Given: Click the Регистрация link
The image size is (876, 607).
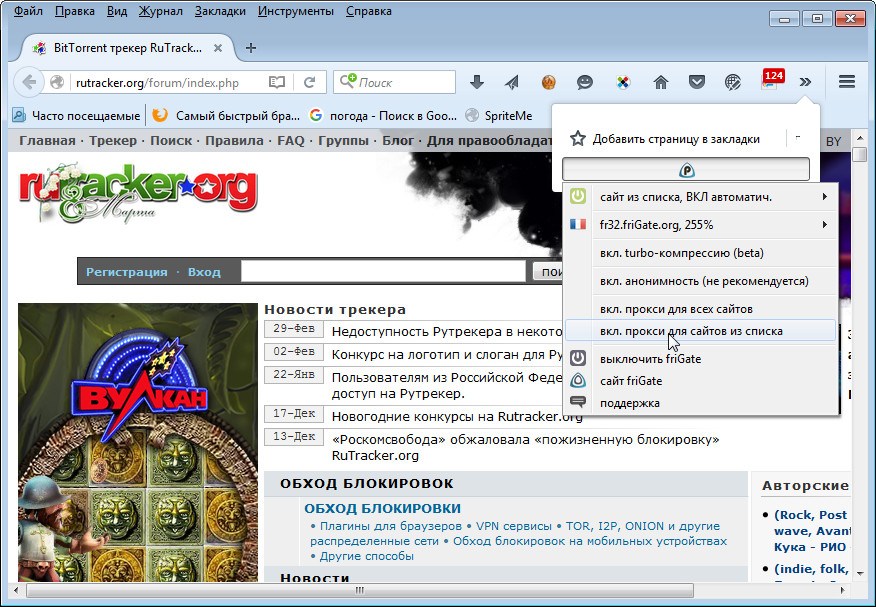Looking at the screenshot, I should 126,271.
